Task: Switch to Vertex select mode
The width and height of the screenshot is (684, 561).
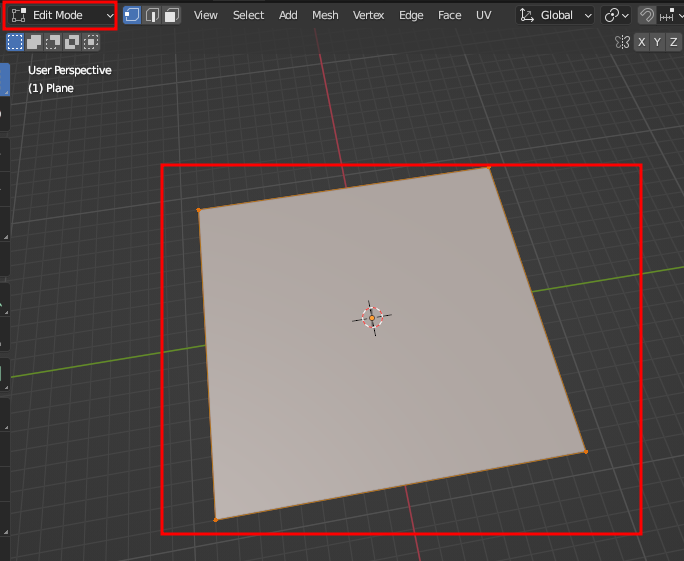Action: tap(132, 15)
